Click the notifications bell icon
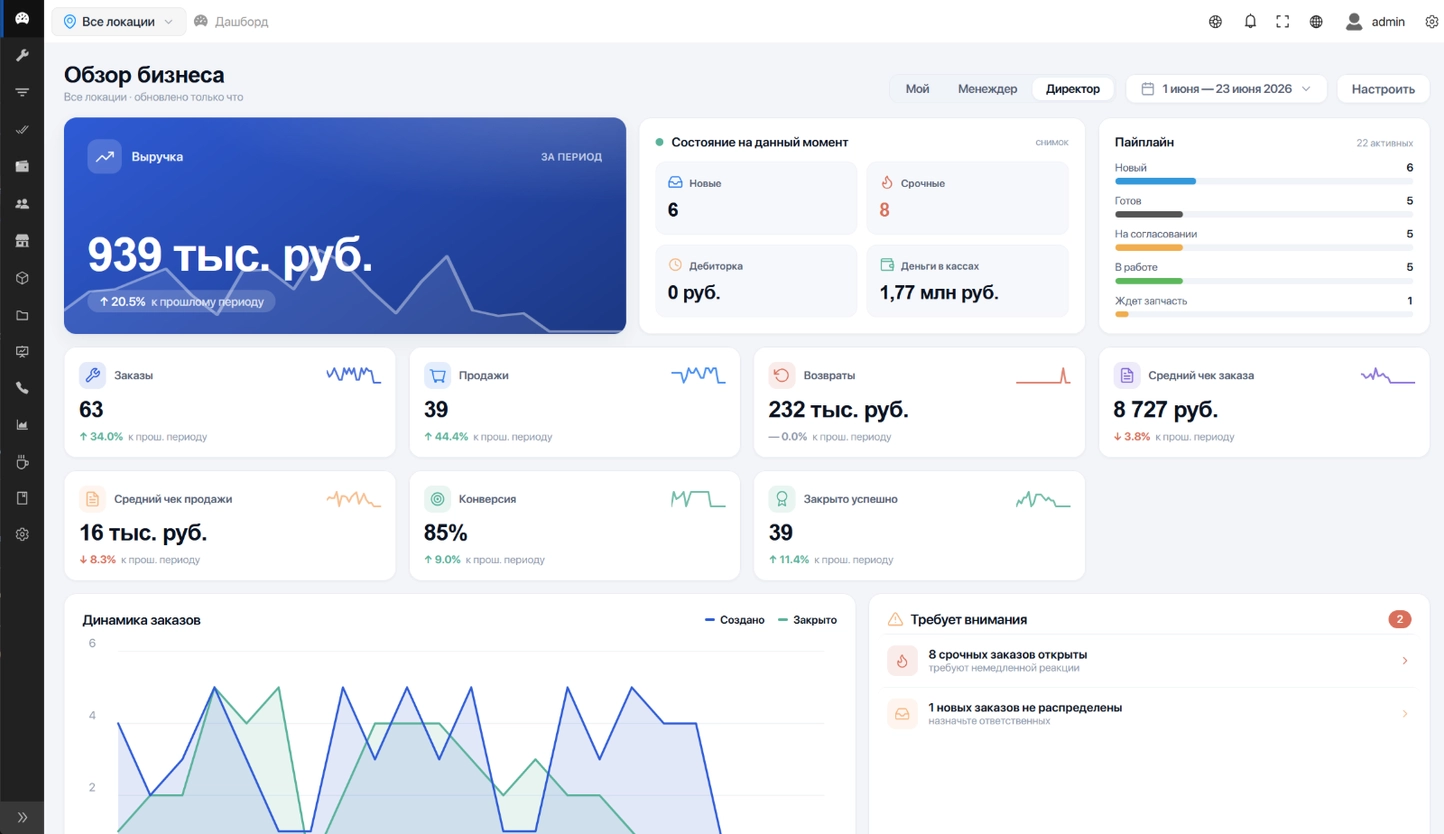This screenshot has height=834, width=1444. click(1250, 21)
